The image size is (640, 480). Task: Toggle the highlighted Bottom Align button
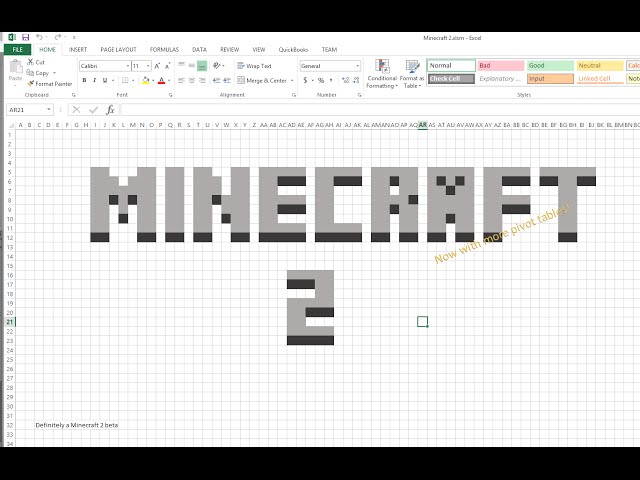coord(202,65)
